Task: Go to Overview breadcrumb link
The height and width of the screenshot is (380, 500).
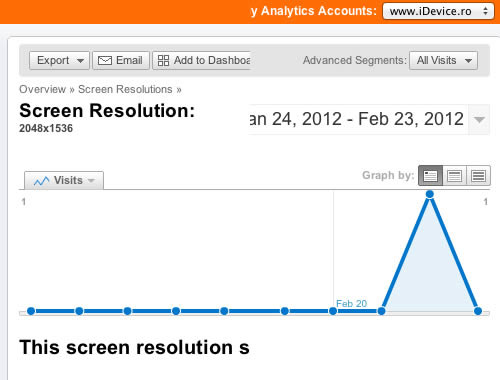Action: coord(42,89)
